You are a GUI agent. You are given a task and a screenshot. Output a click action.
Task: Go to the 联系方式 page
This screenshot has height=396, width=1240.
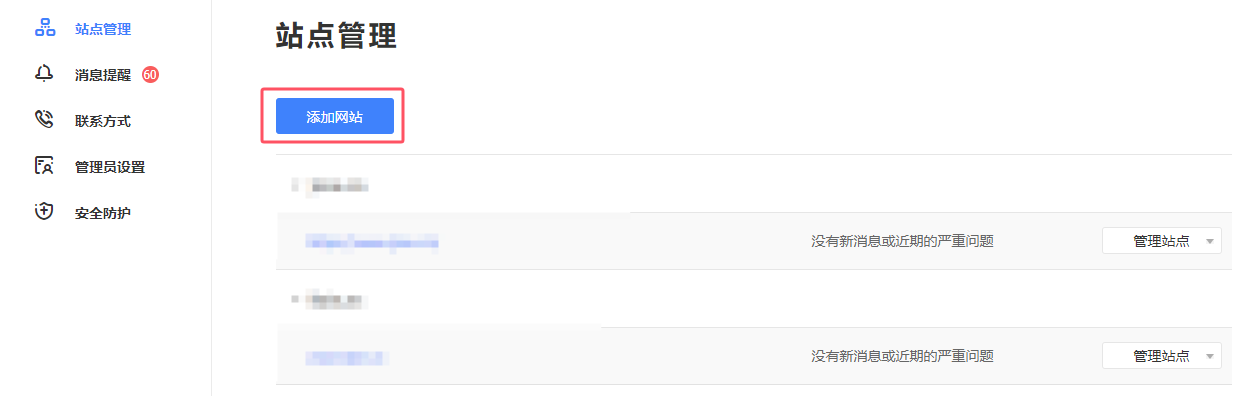[103, 121]
